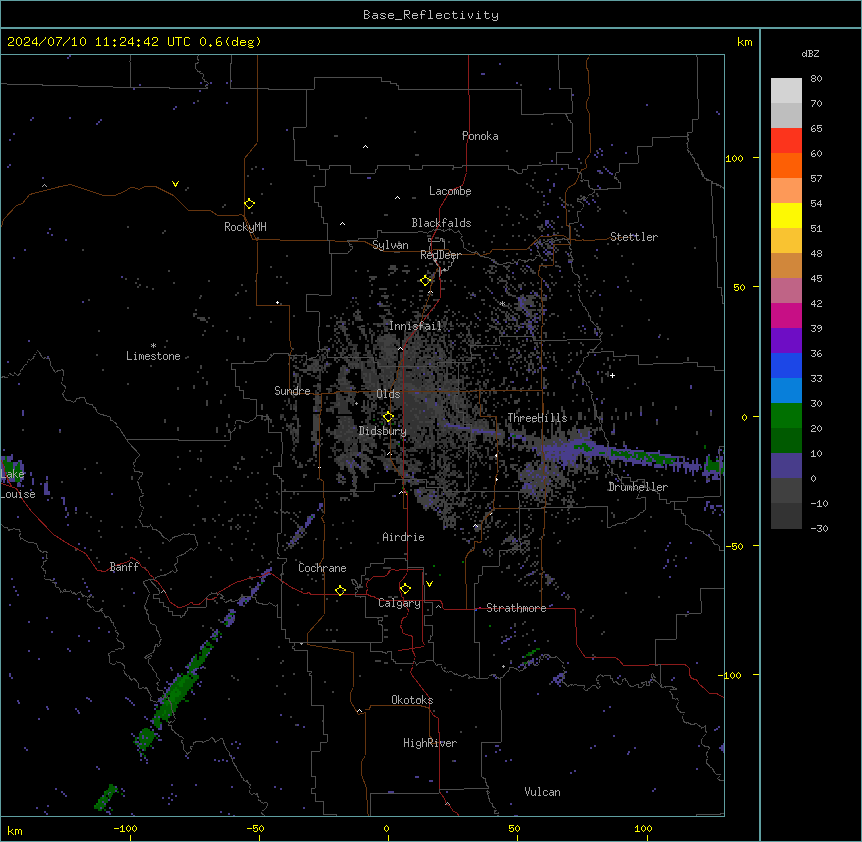Select the blue 33–36 dBZ legend swatch
Screen dimensions: 862x842
(786, 365)
